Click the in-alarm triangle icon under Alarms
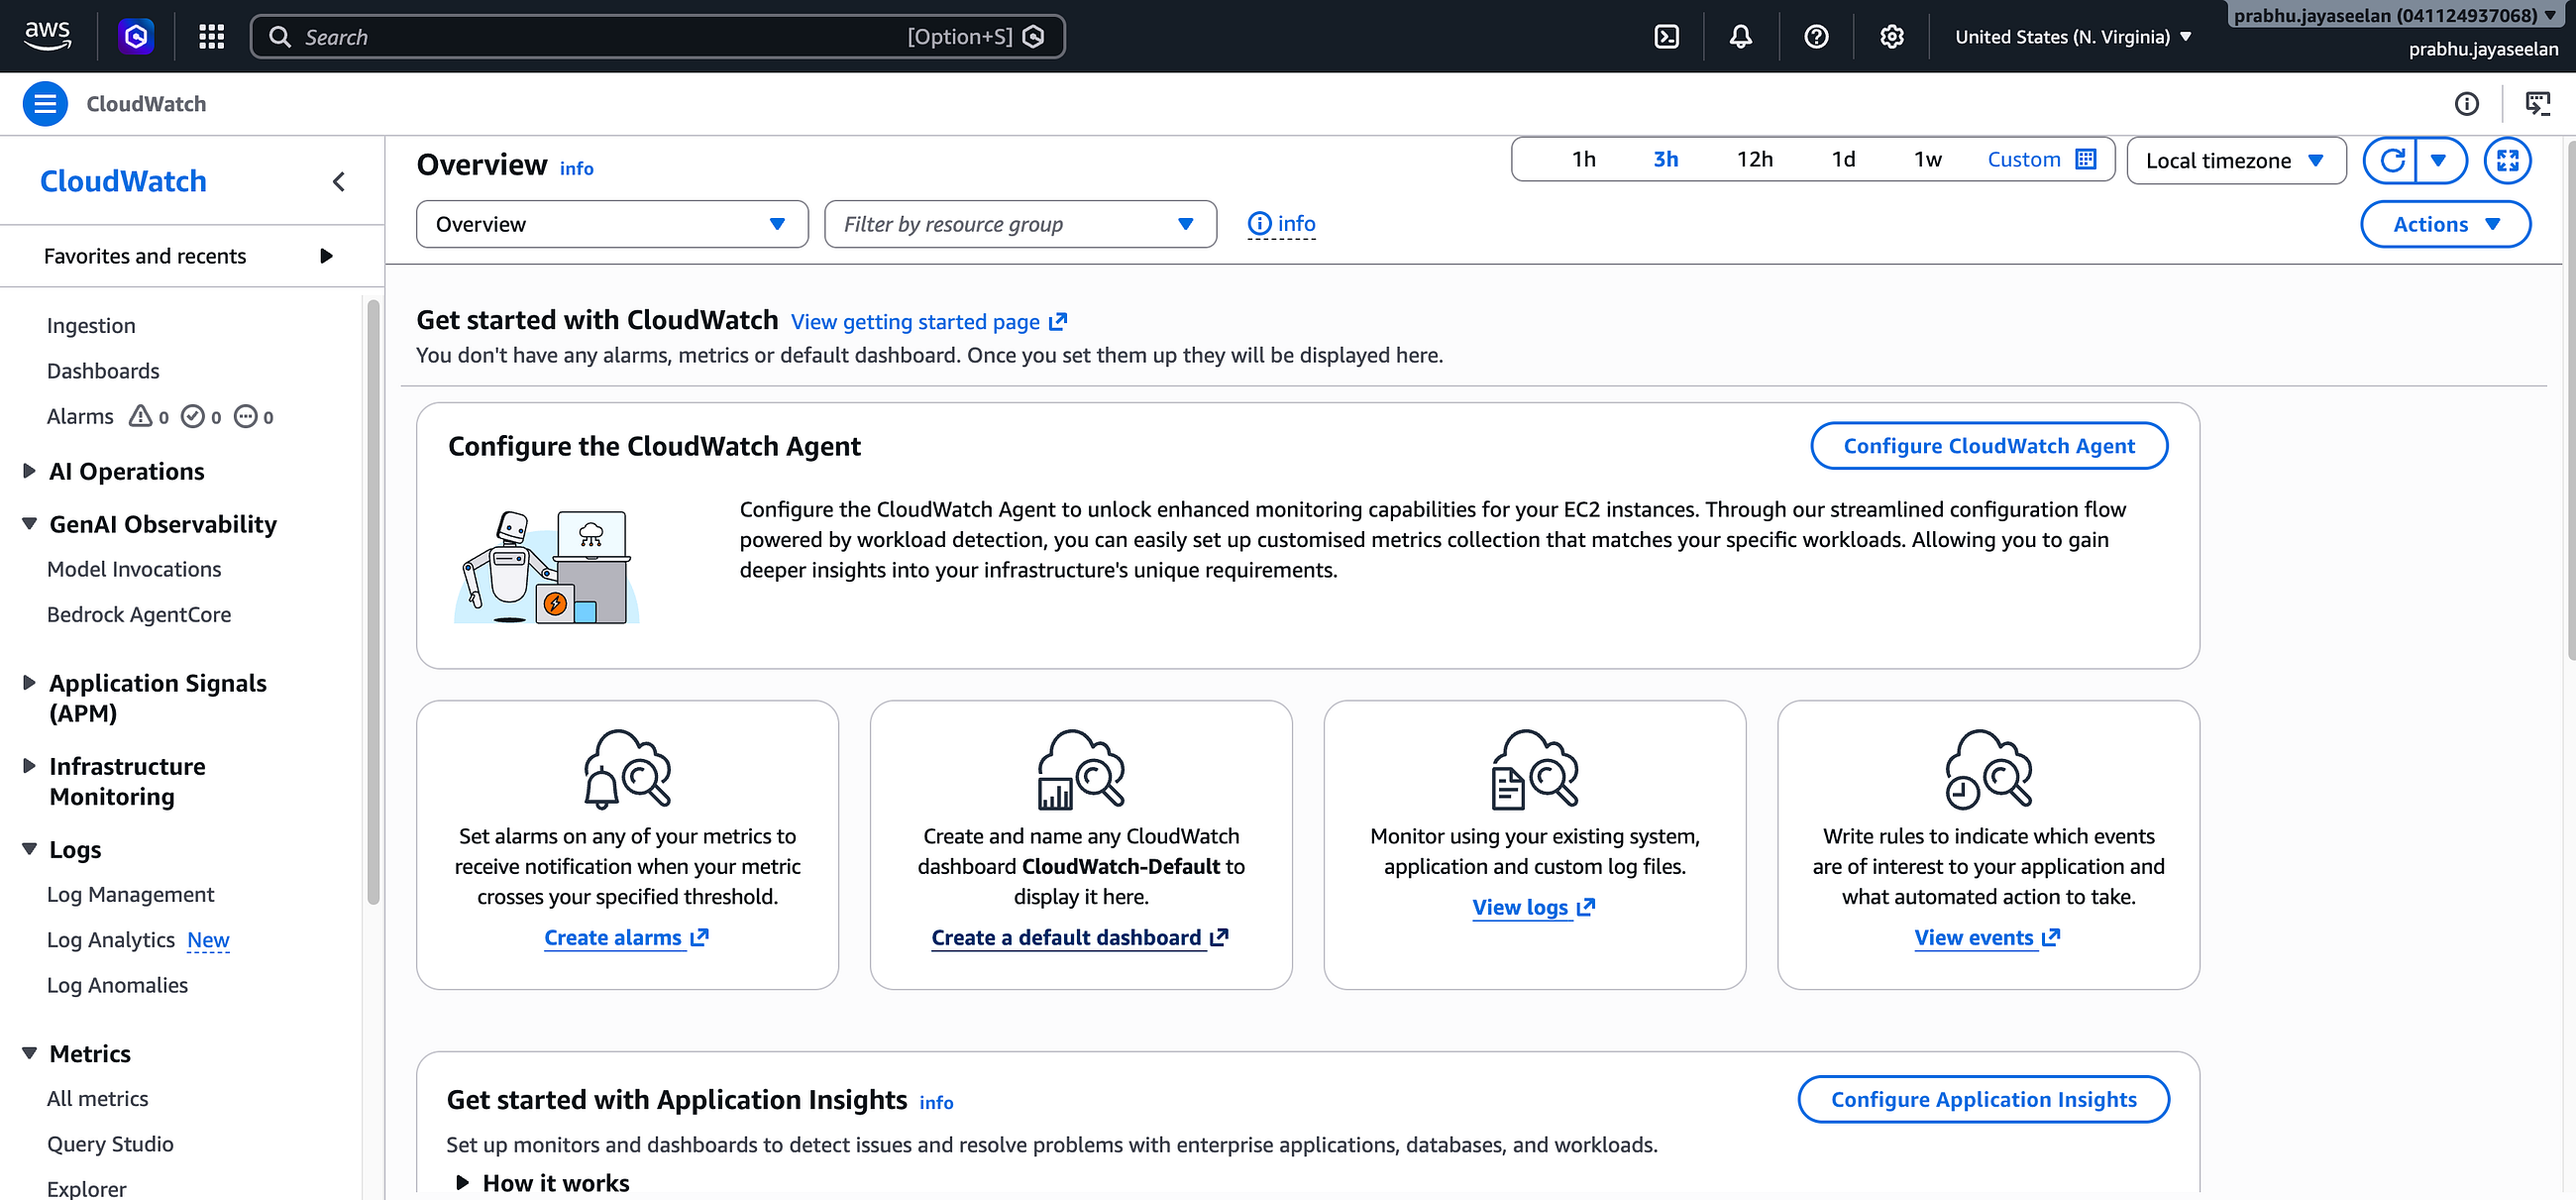 pos(140,416)
